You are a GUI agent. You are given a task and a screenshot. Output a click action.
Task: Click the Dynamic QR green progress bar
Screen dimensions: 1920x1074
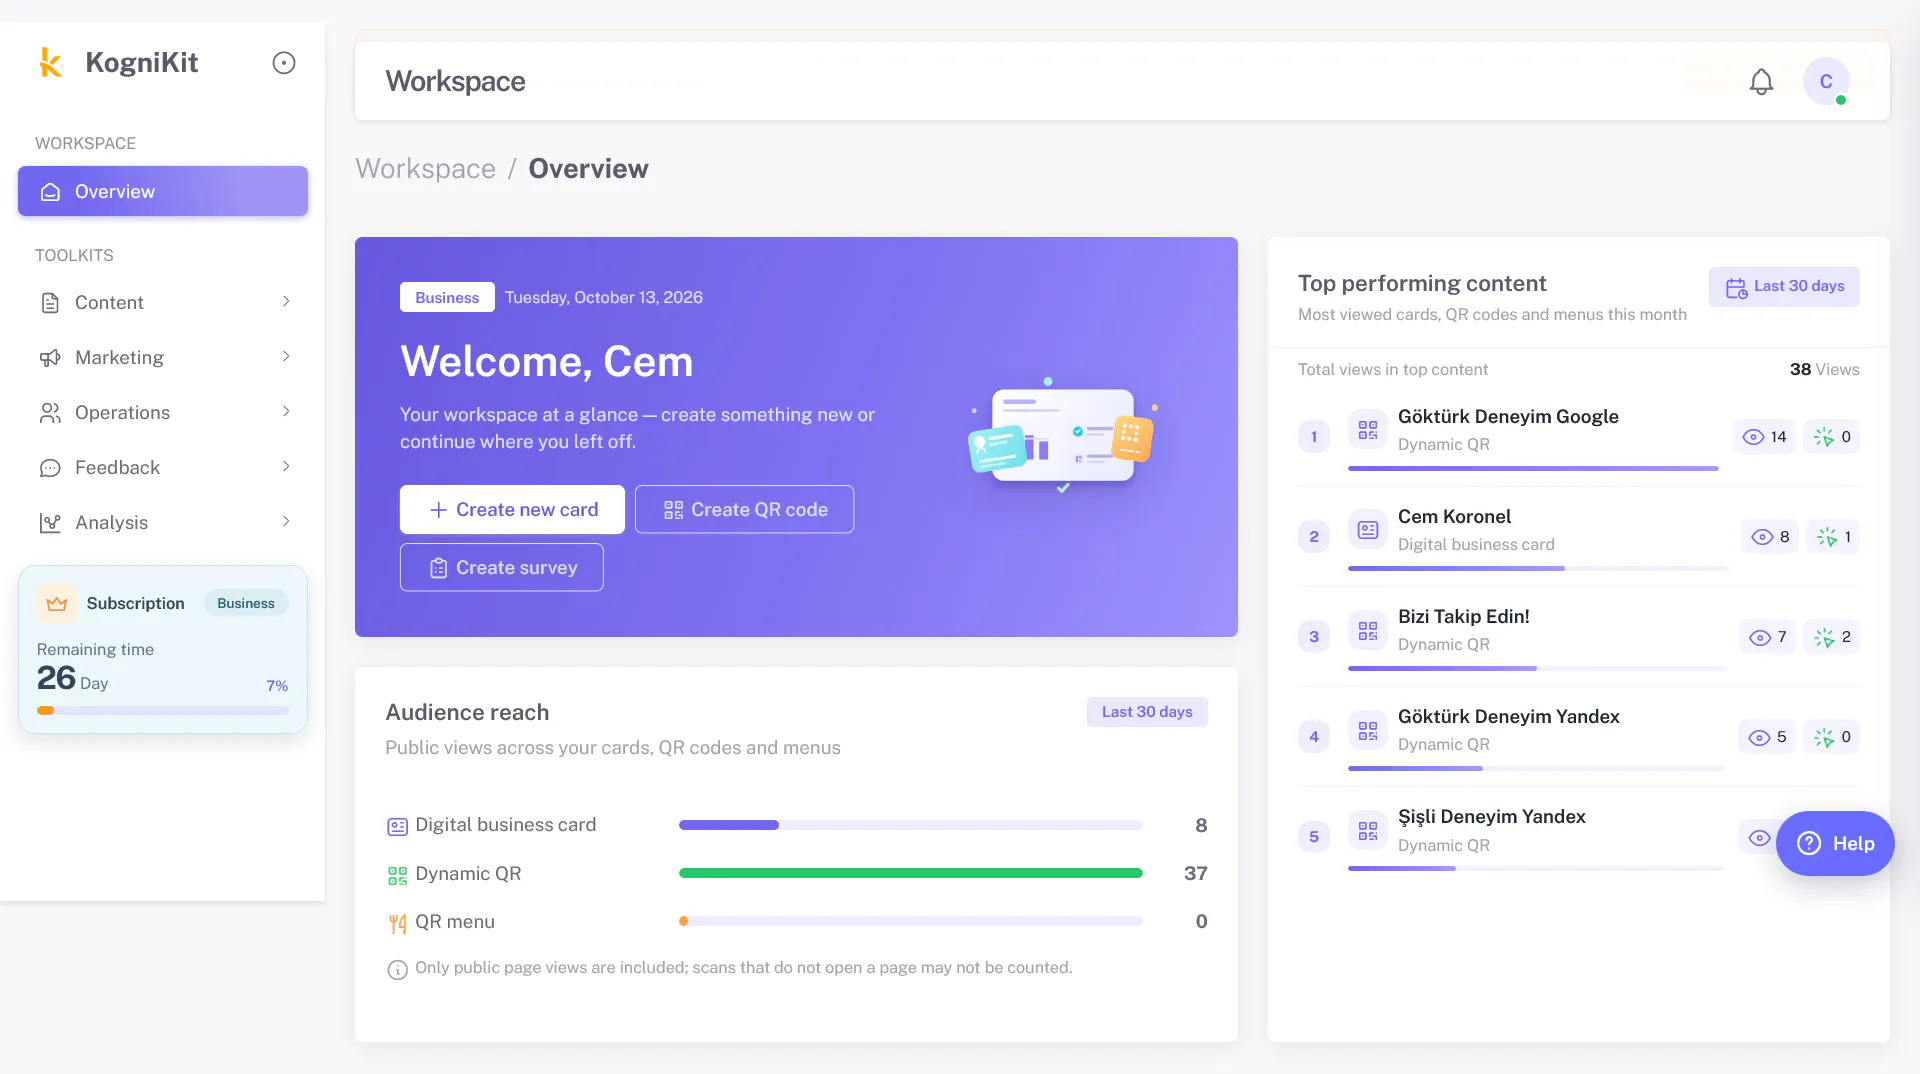[x=910, y=874]
